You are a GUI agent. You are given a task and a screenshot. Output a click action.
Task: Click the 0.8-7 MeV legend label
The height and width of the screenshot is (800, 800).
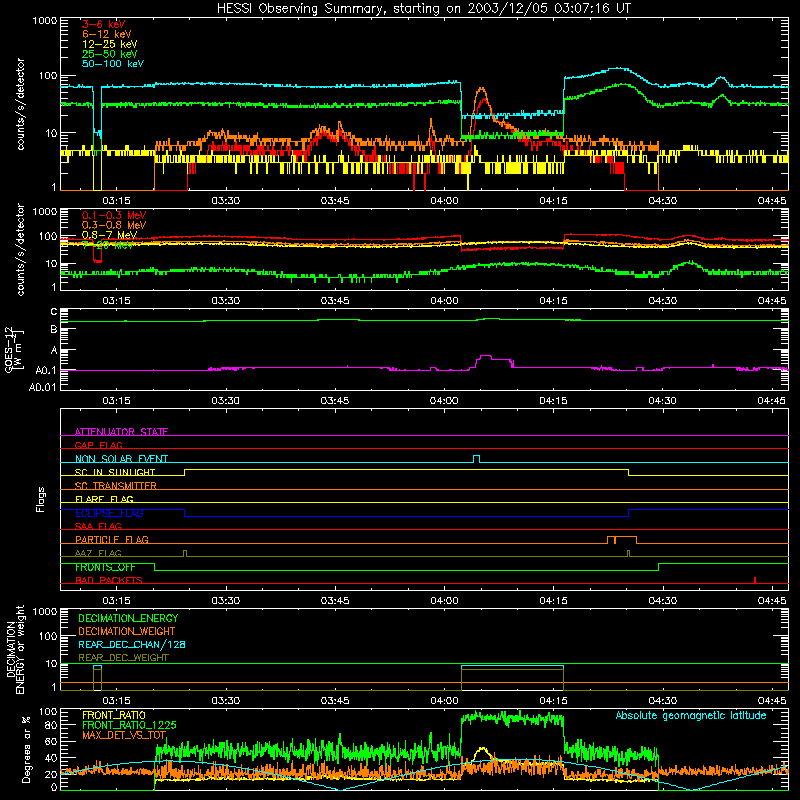point(109,235)
